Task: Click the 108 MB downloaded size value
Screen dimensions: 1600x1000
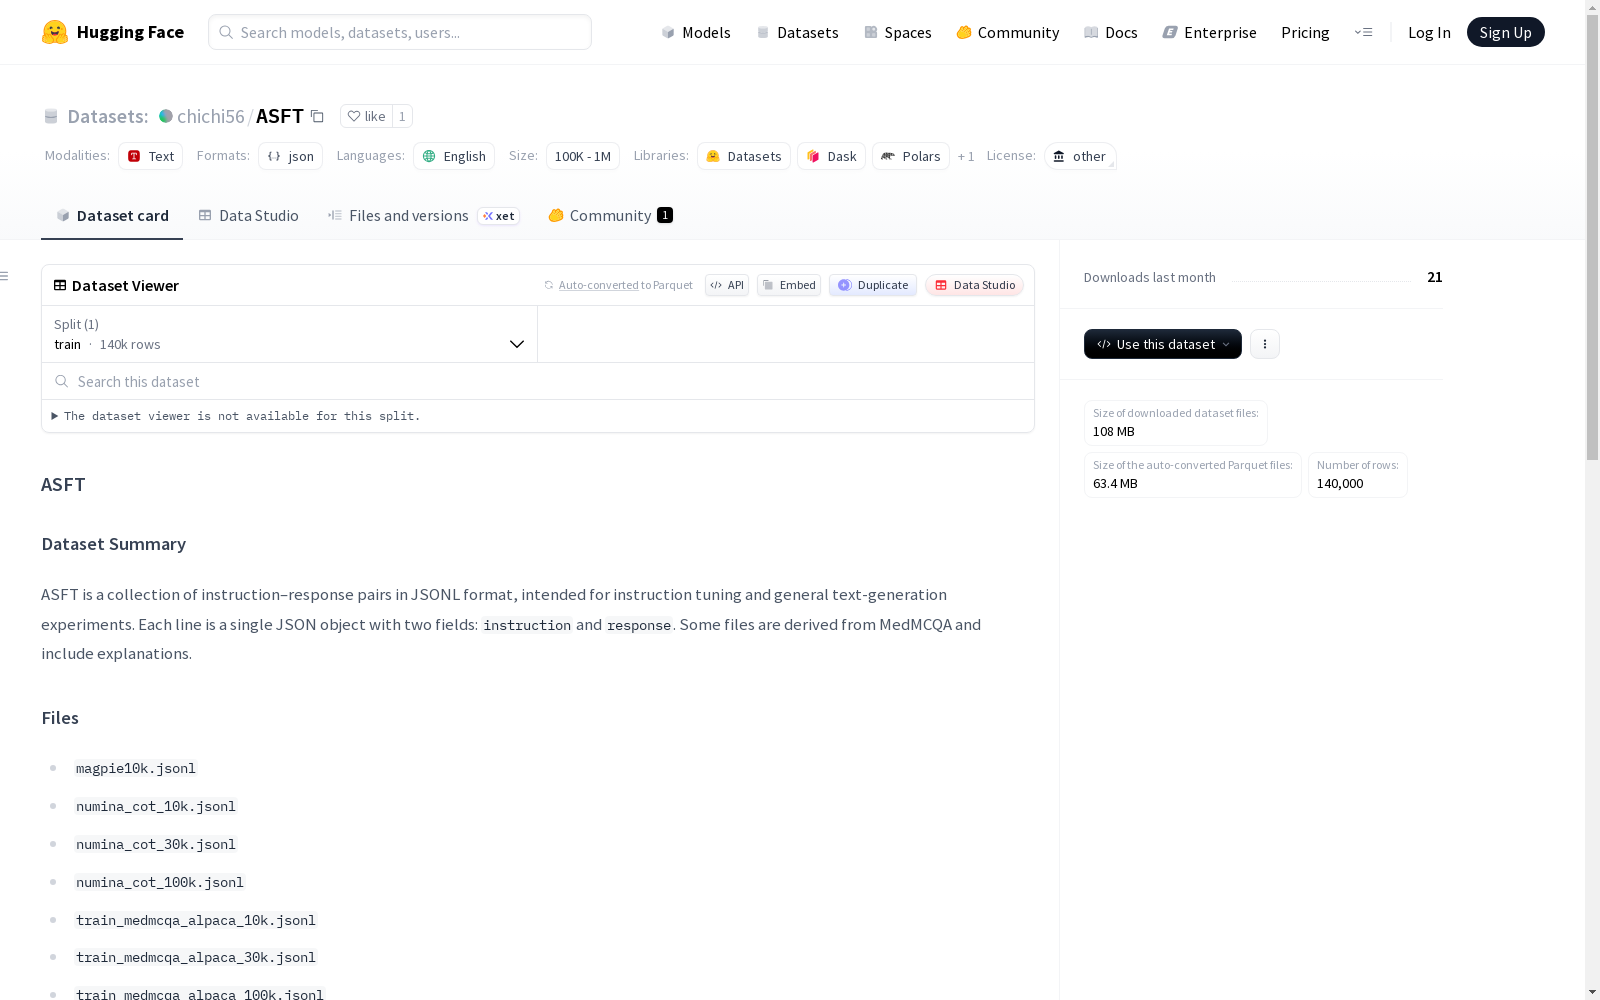Action: [1114, 432]
